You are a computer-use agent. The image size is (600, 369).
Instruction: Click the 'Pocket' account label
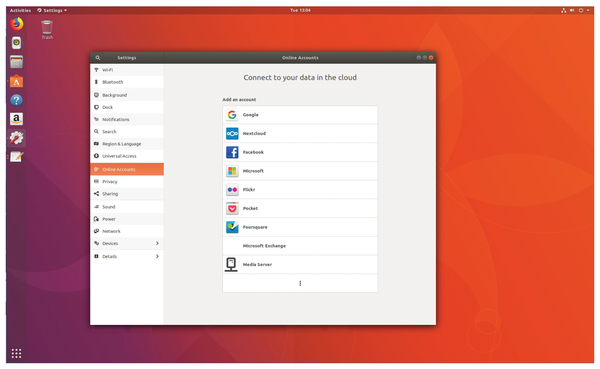[x=250, y=209]
